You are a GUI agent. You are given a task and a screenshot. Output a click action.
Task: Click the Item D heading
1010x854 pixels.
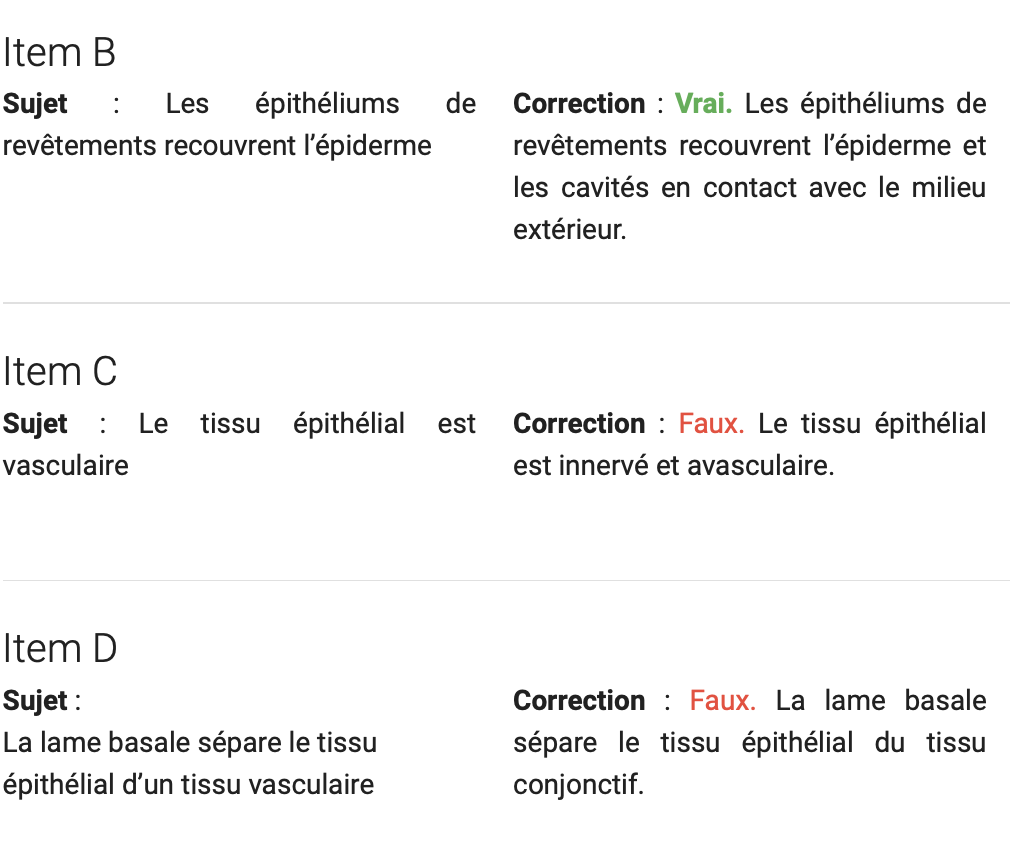pos(60,649)
